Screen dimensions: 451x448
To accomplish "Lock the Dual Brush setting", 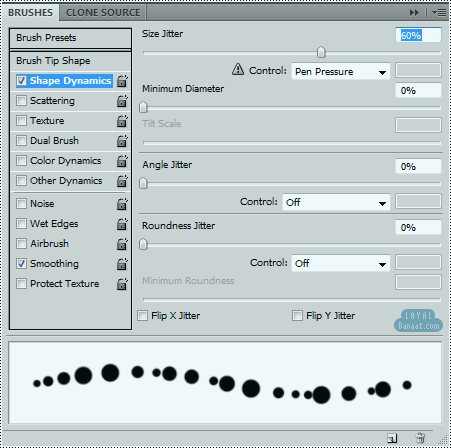I will 122,141.
